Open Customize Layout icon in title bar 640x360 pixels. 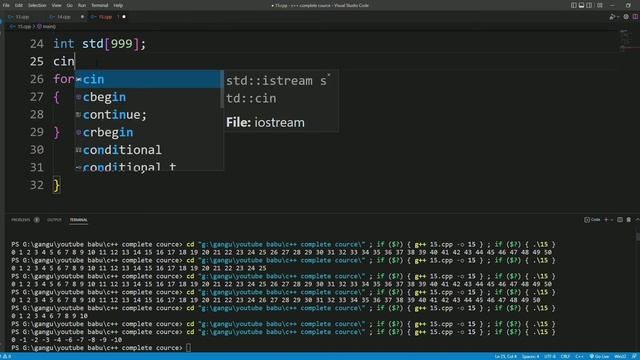click(600, 5)
